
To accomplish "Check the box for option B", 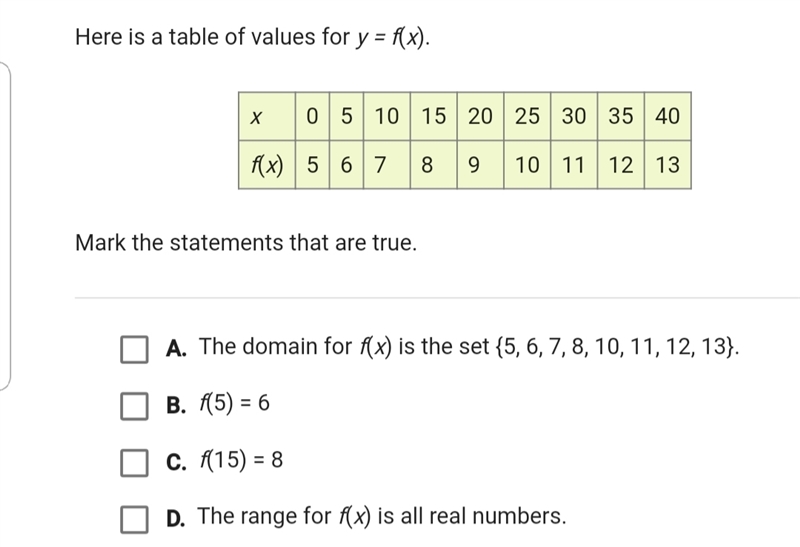I will tap(134, 406).
